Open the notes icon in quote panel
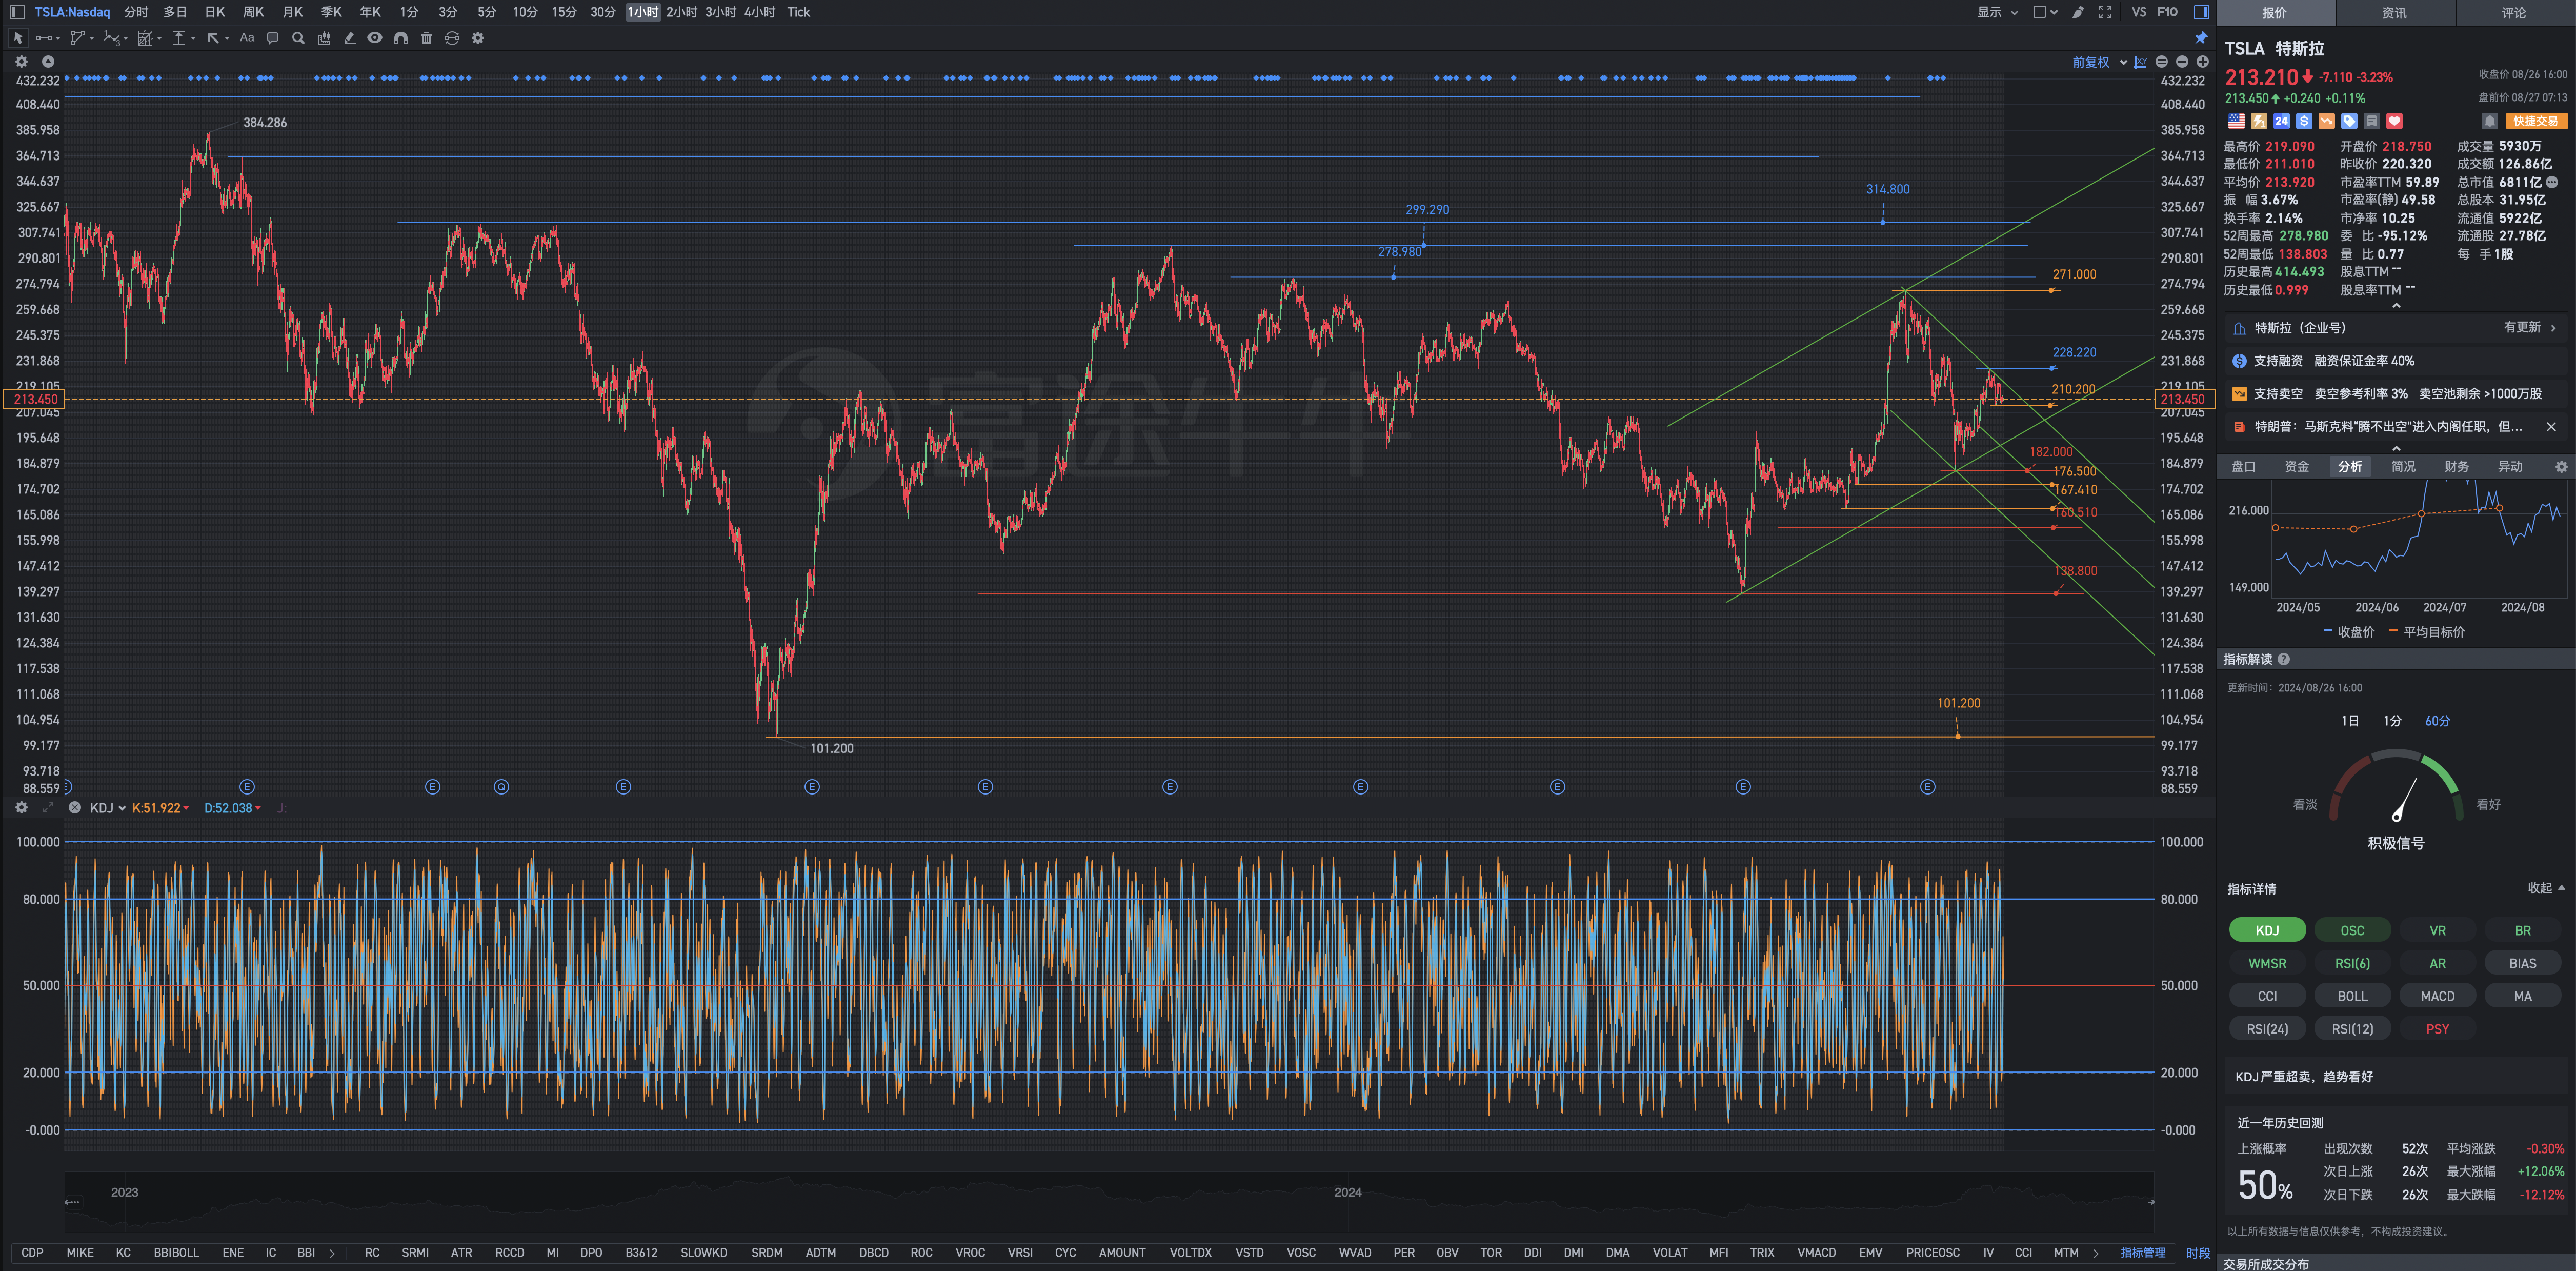 click(x=2371, y=121)
